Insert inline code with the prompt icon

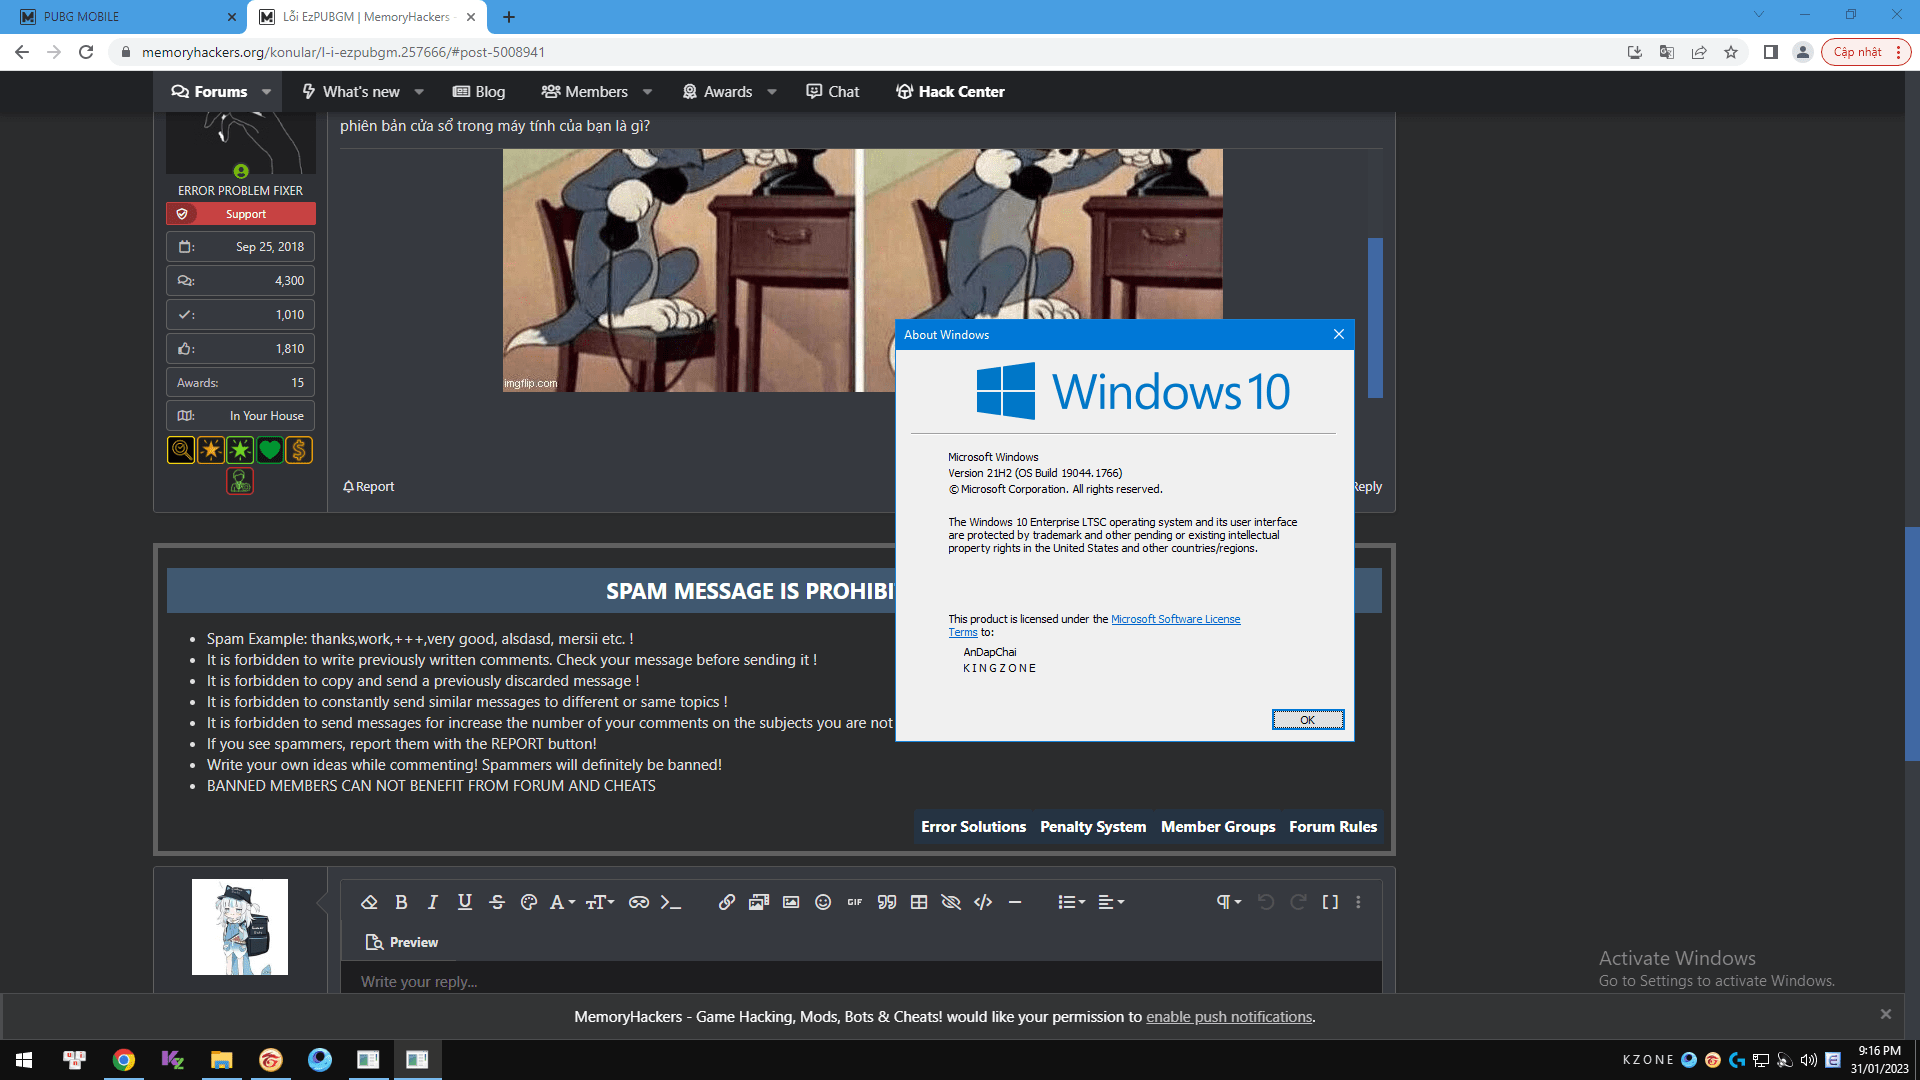coord(671,902)
